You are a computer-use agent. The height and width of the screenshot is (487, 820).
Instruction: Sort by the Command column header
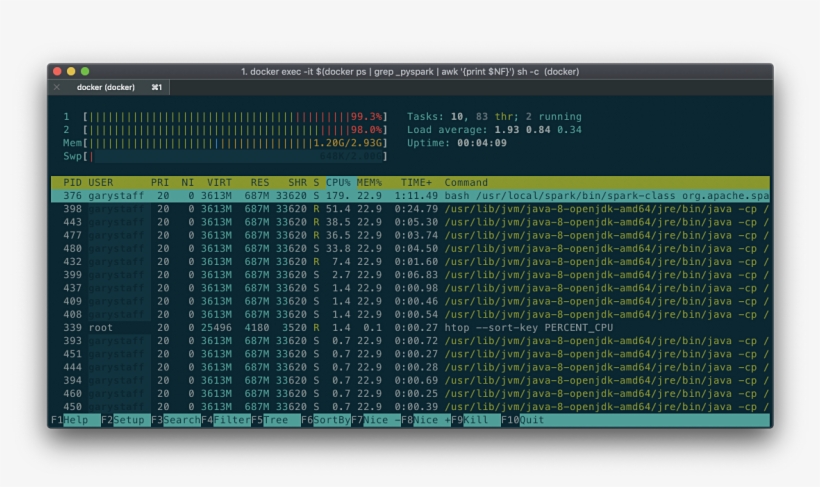tap(466, 183)
